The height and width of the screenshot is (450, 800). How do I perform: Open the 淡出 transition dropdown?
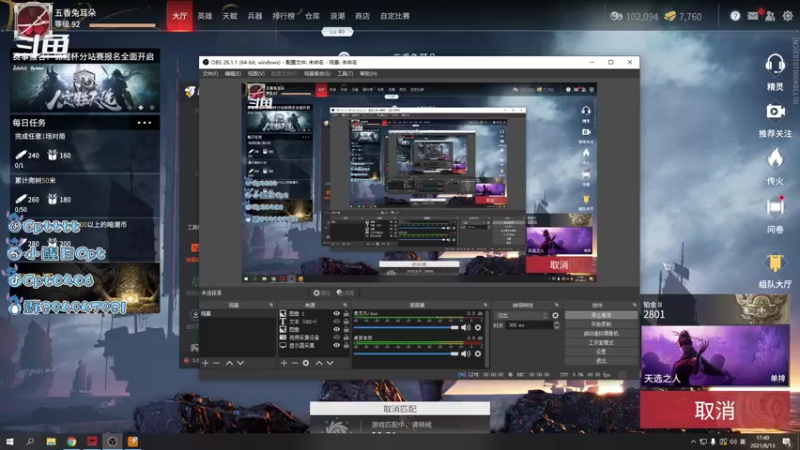click(521, 315)
